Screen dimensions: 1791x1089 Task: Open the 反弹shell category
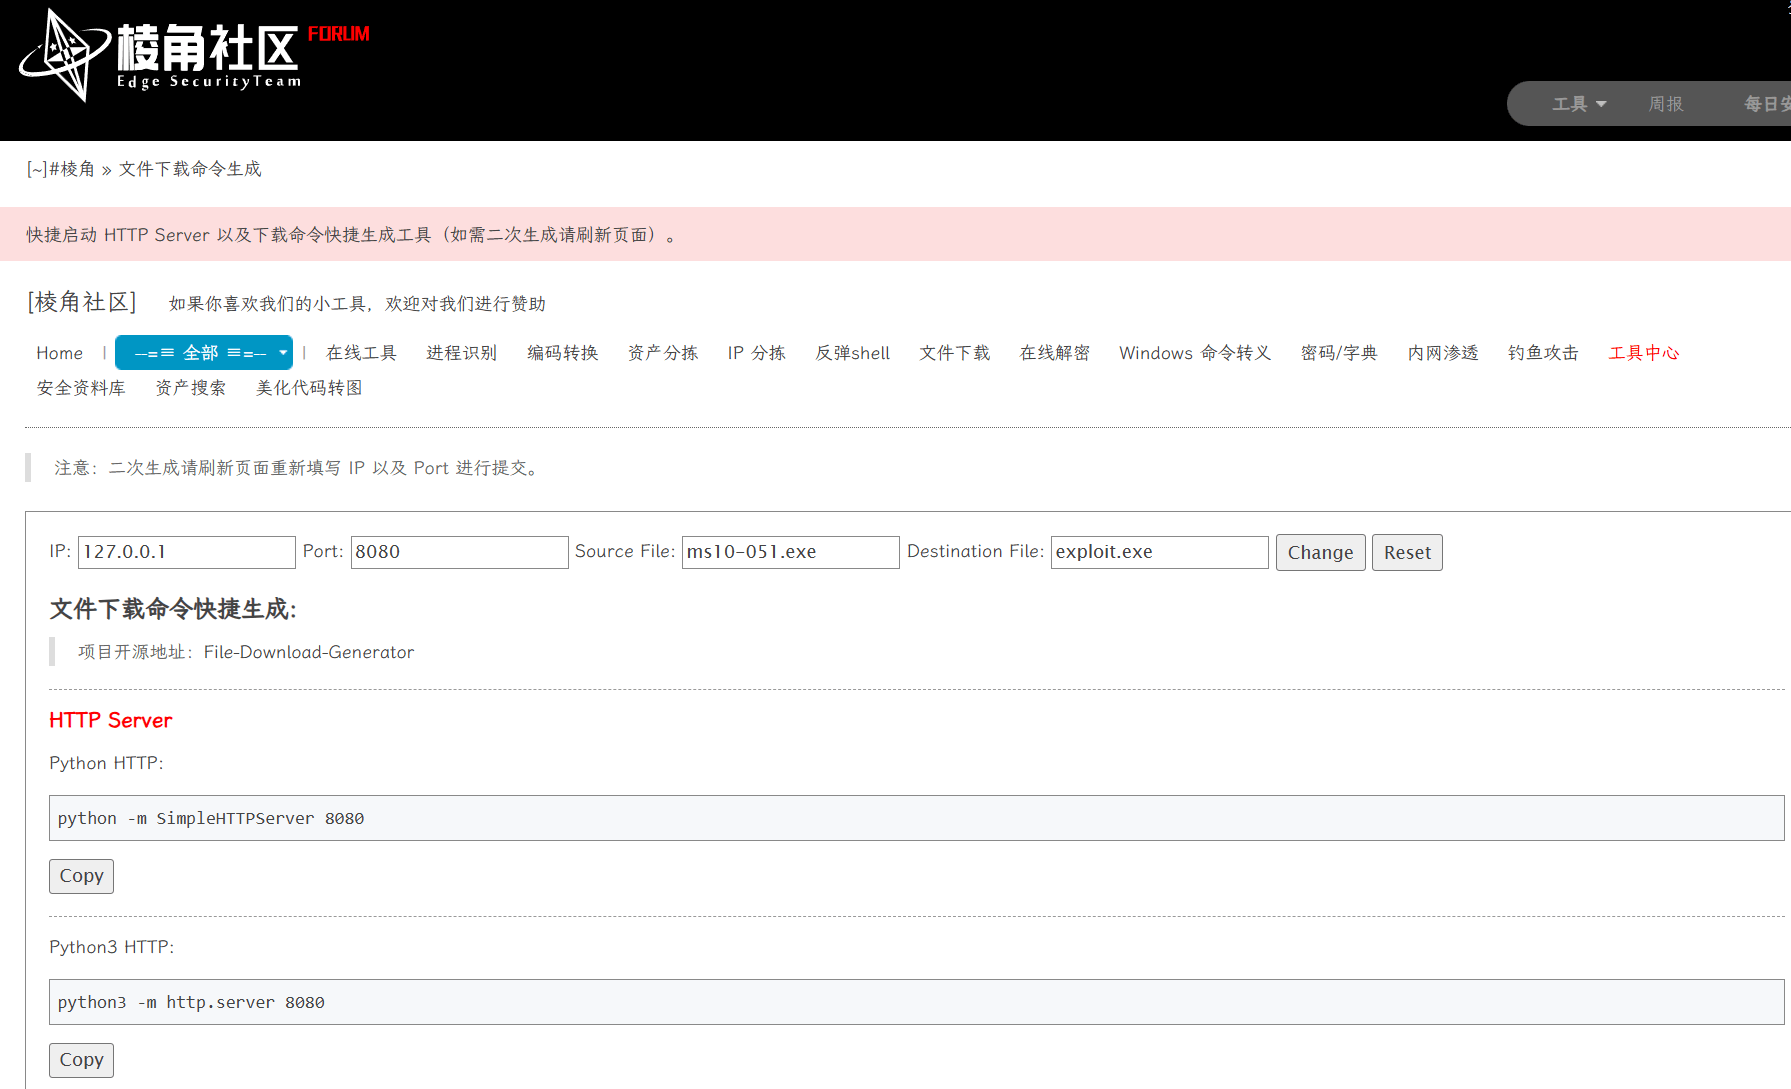pyautogui.click(x=853, y=353)
